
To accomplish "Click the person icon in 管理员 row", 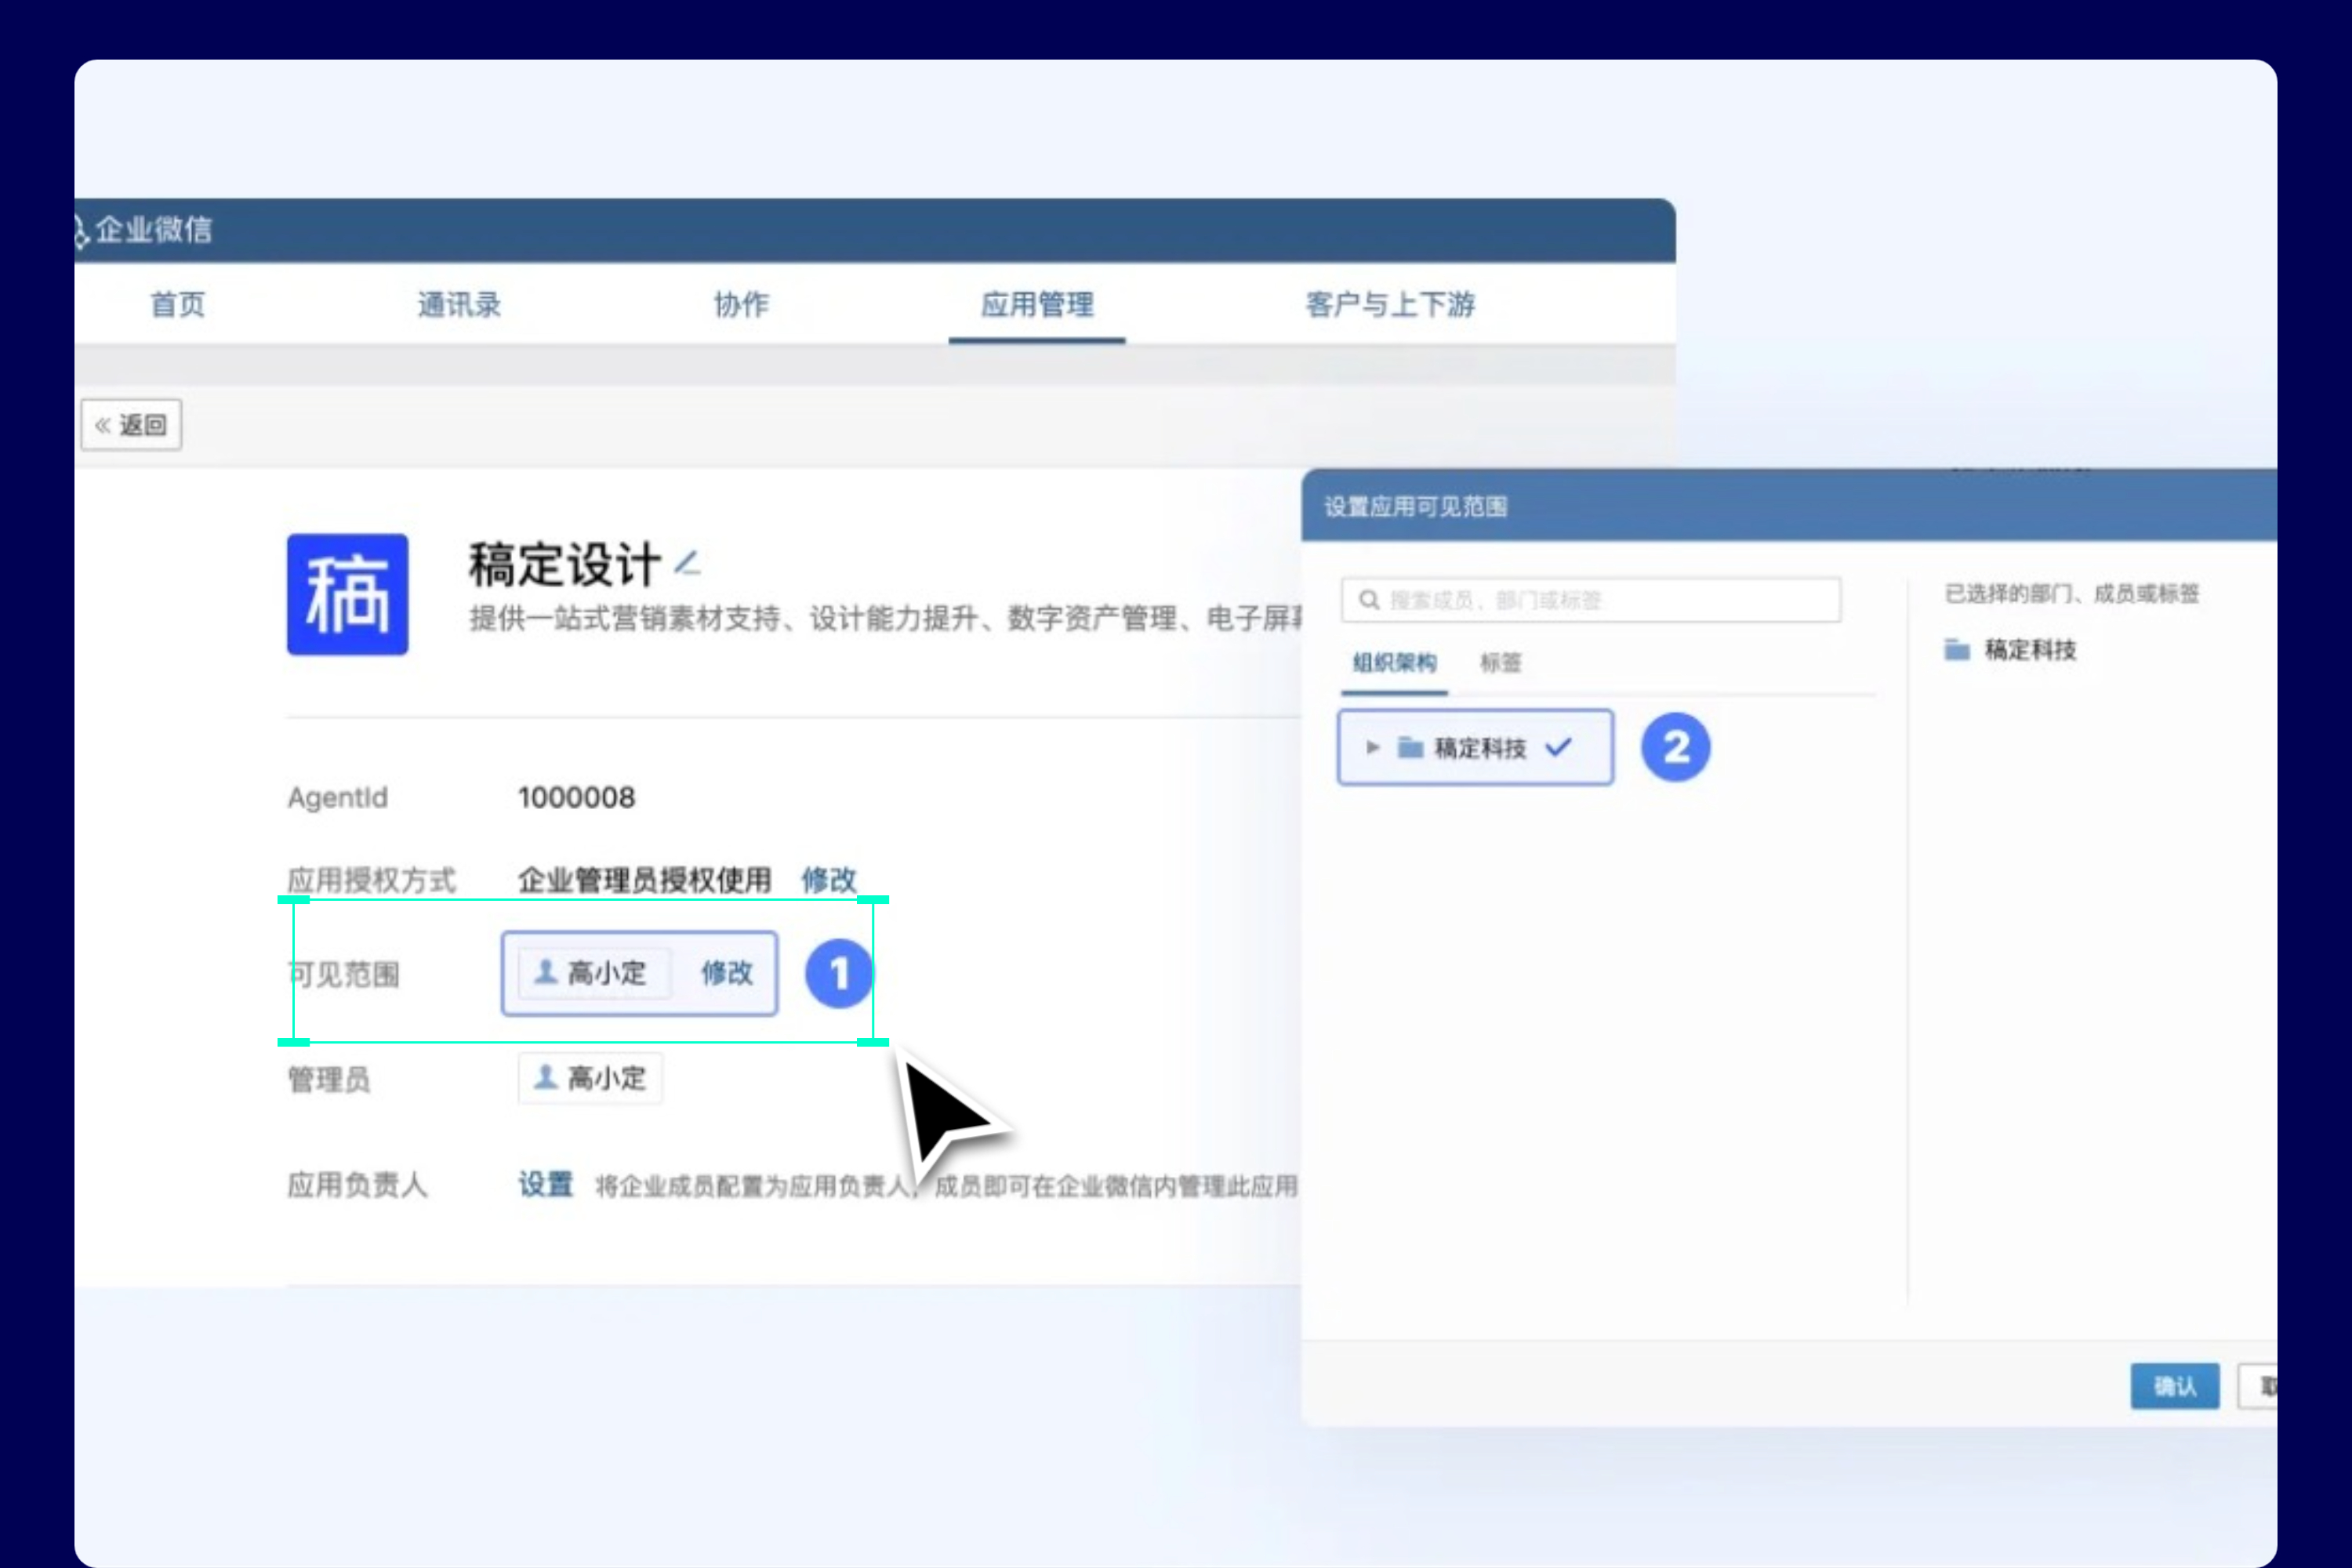I will coord(545,1077).
